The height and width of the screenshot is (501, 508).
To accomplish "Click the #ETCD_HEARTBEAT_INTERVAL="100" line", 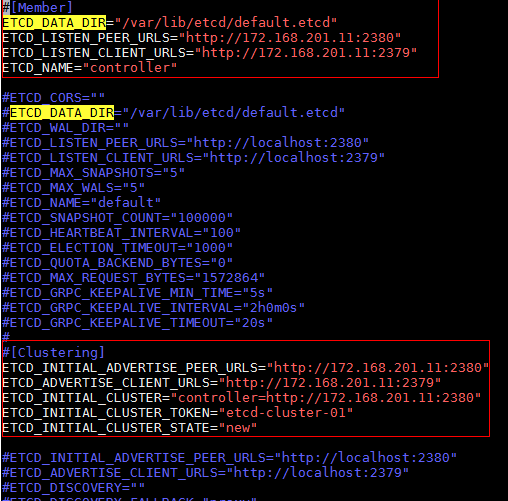I will click(x=121, y=233).
